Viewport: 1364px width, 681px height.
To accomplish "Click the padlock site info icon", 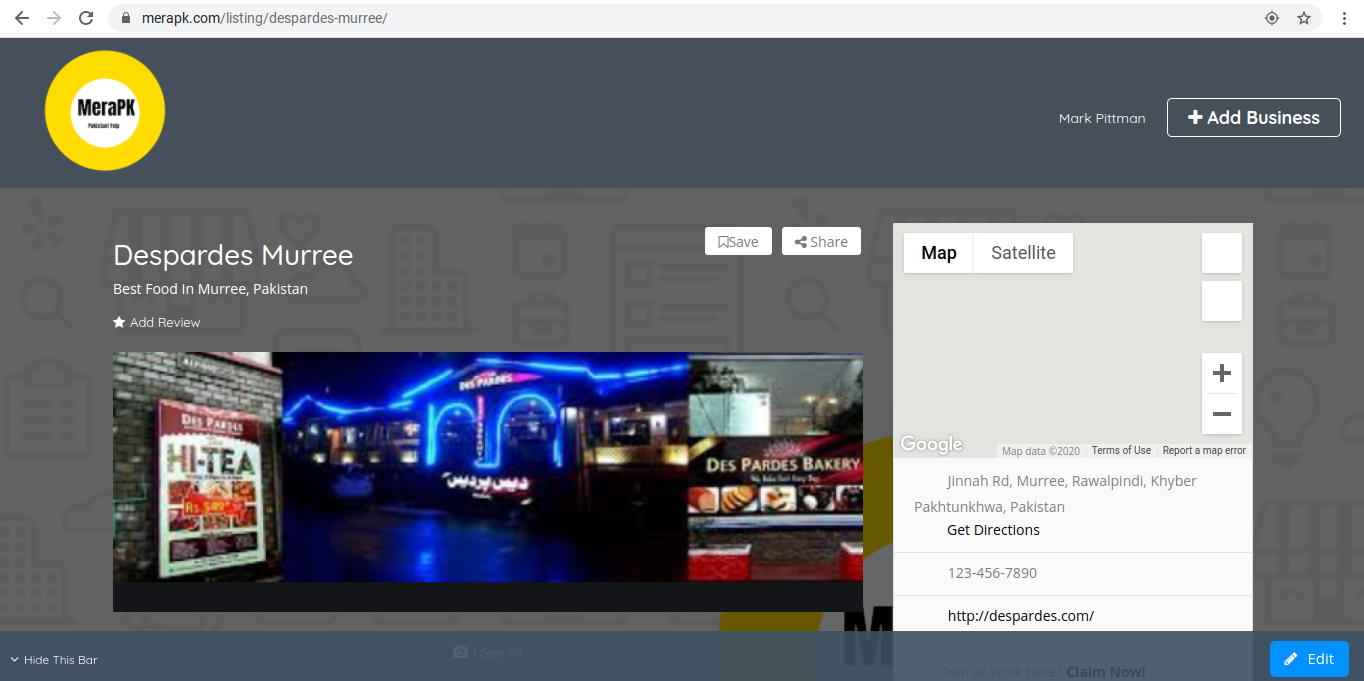I will coord(125,18).
